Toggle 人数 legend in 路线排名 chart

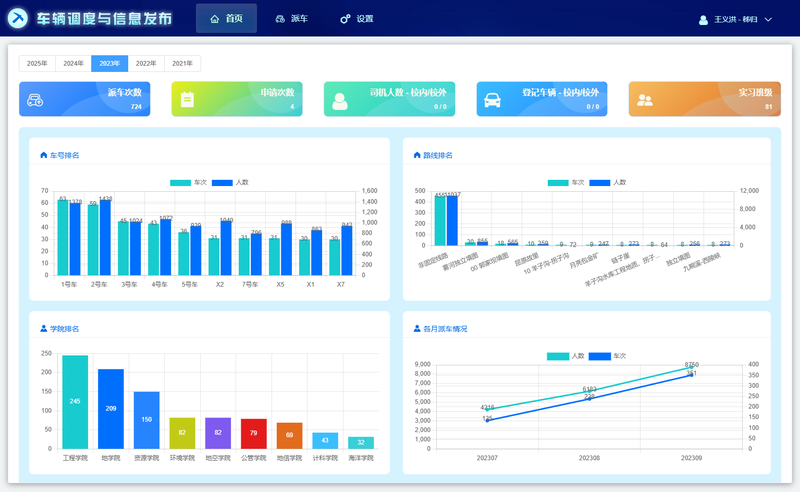[x=608, y=183]
